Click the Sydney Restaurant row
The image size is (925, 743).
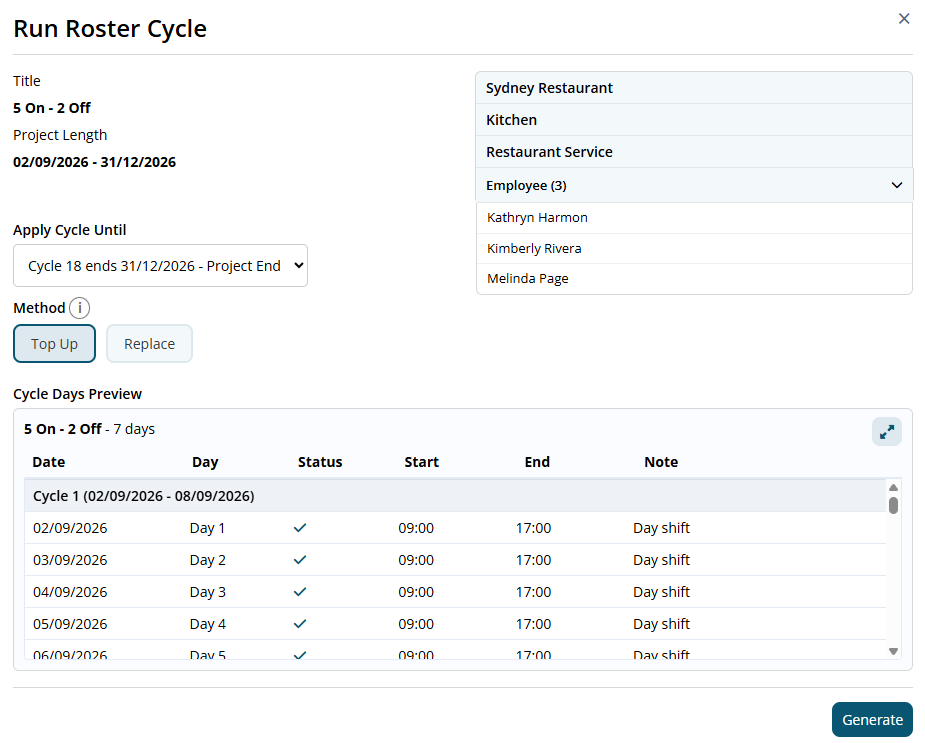[694, 88]
